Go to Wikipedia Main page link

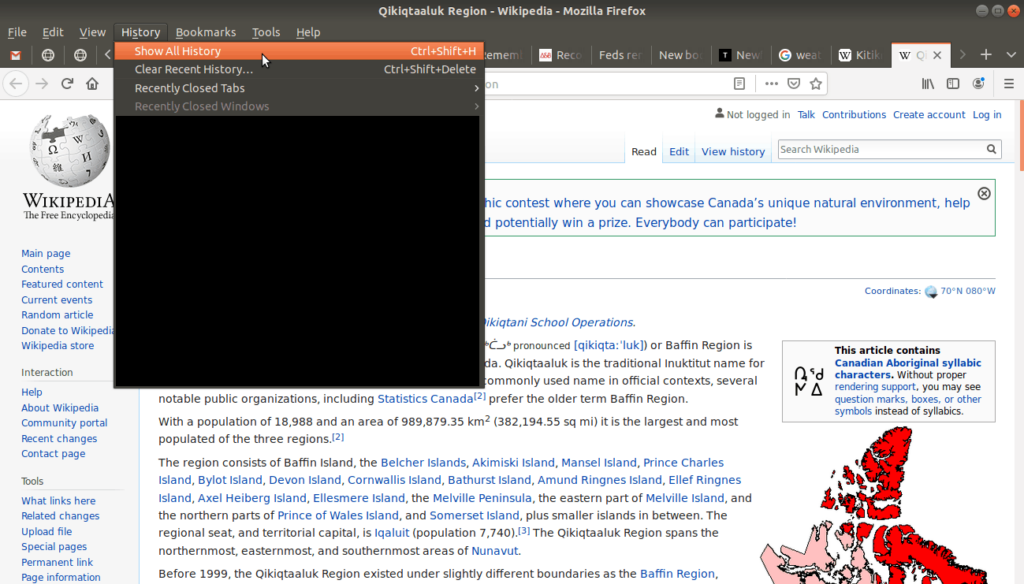click(46, 253)
